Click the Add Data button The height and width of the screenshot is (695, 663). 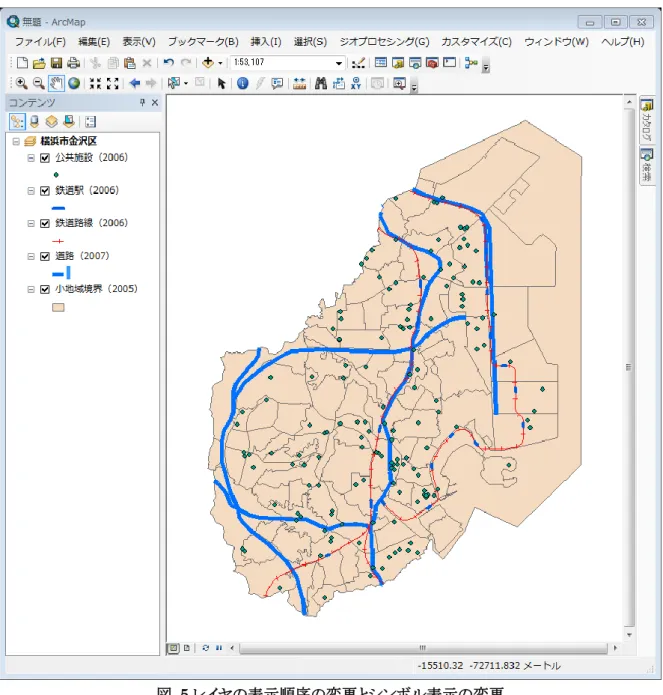[207, 63]
